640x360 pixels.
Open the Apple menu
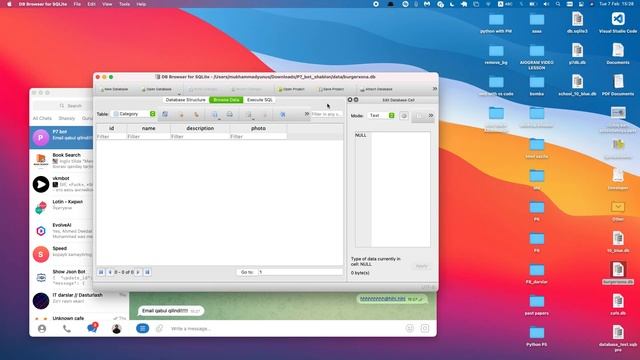(9, 4)
